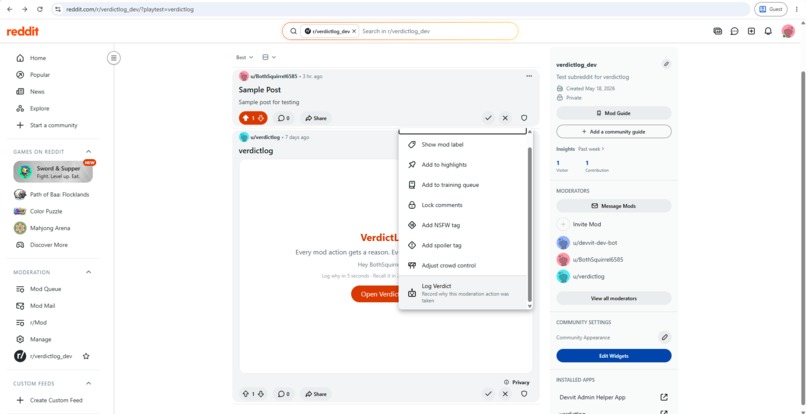Reload the current page
Screen dimensions: 806x414
[40, 9]
